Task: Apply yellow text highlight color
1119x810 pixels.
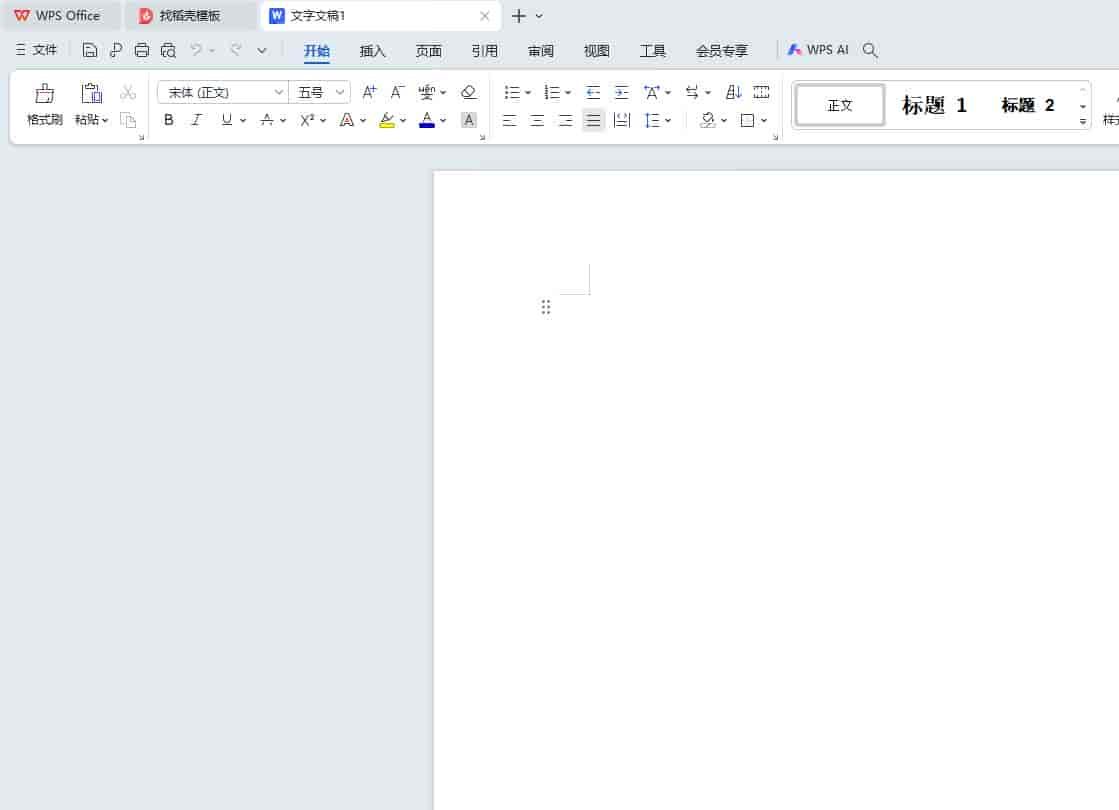Action: point(387,120)
